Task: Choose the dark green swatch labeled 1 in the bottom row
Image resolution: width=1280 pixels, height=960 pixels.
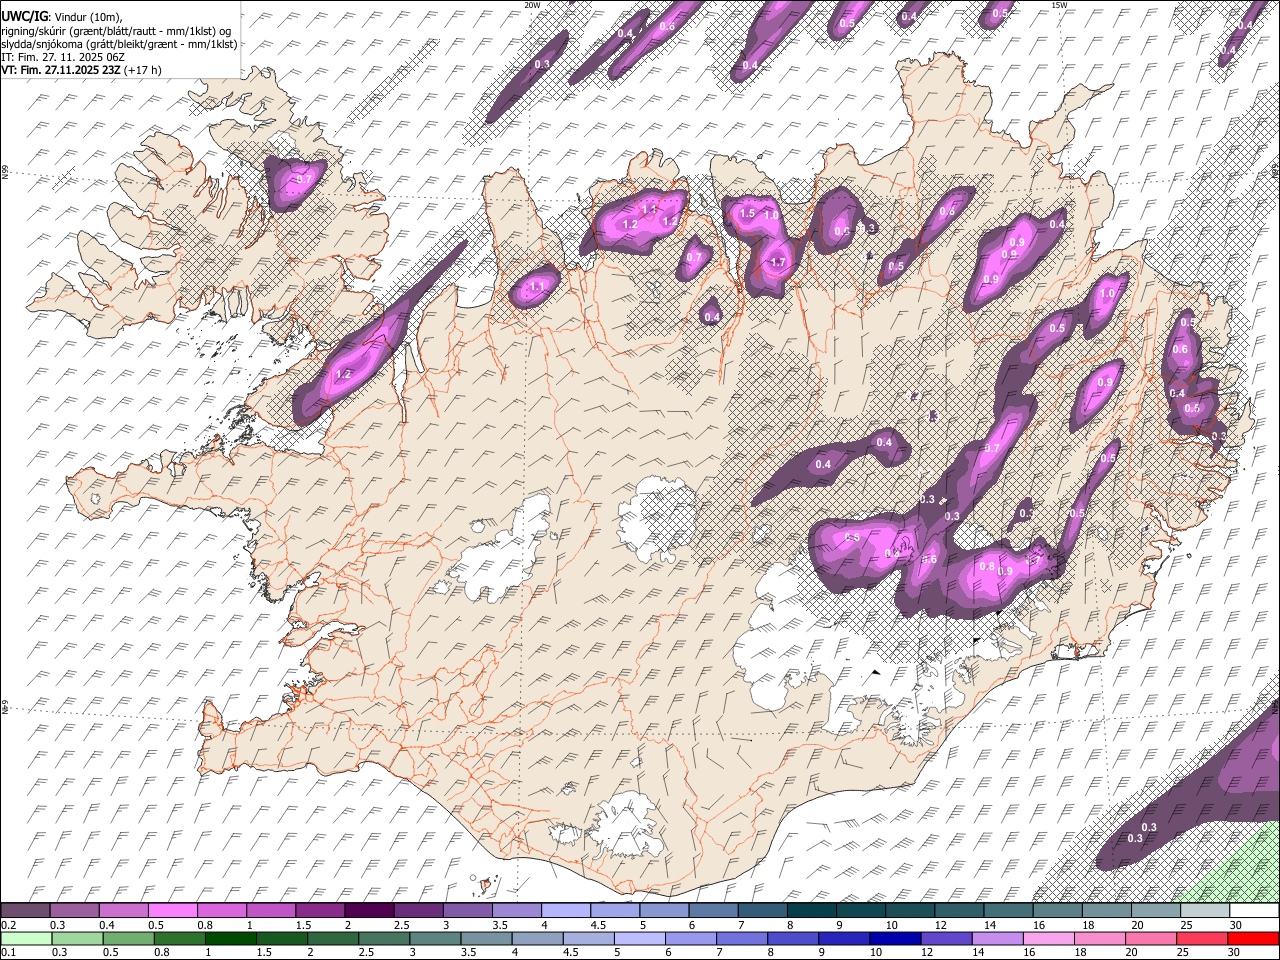Action: (x=230, y=938)
